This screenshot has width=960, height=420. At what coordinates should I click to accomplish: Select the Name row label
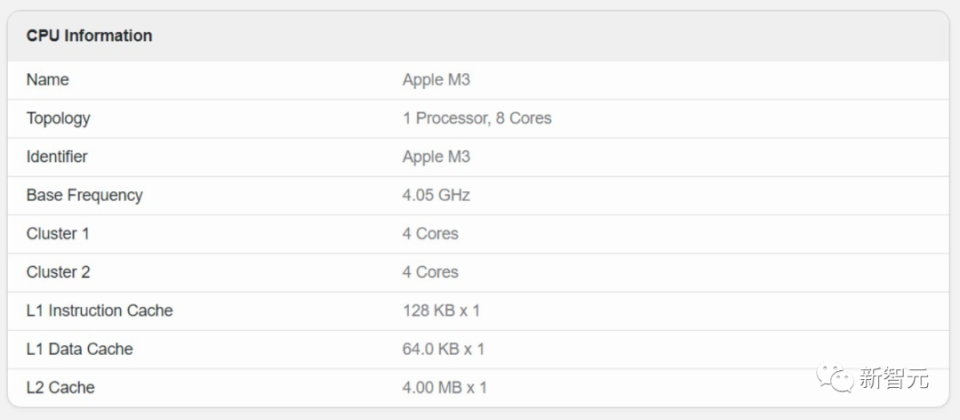tap(47, 80)
